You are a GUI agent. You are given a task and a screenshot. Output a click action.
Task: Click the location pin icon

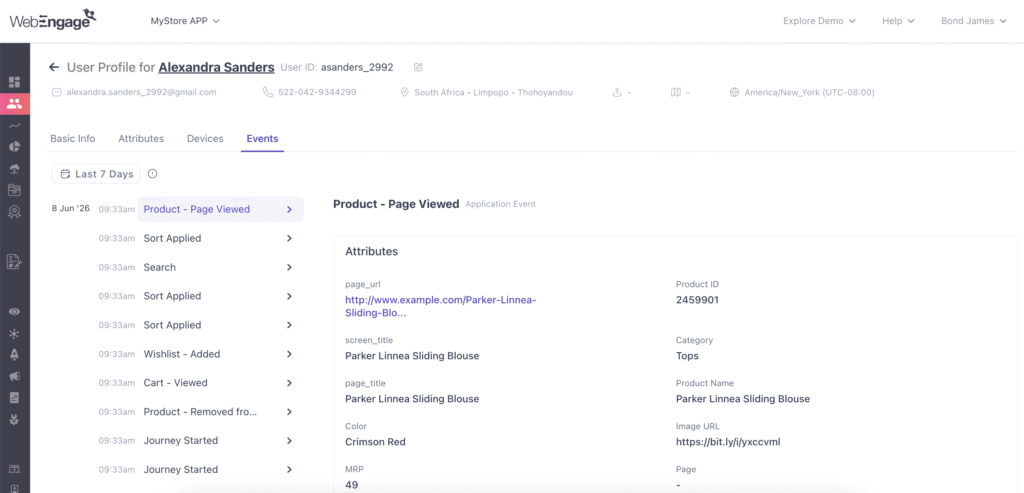(404, 93)
